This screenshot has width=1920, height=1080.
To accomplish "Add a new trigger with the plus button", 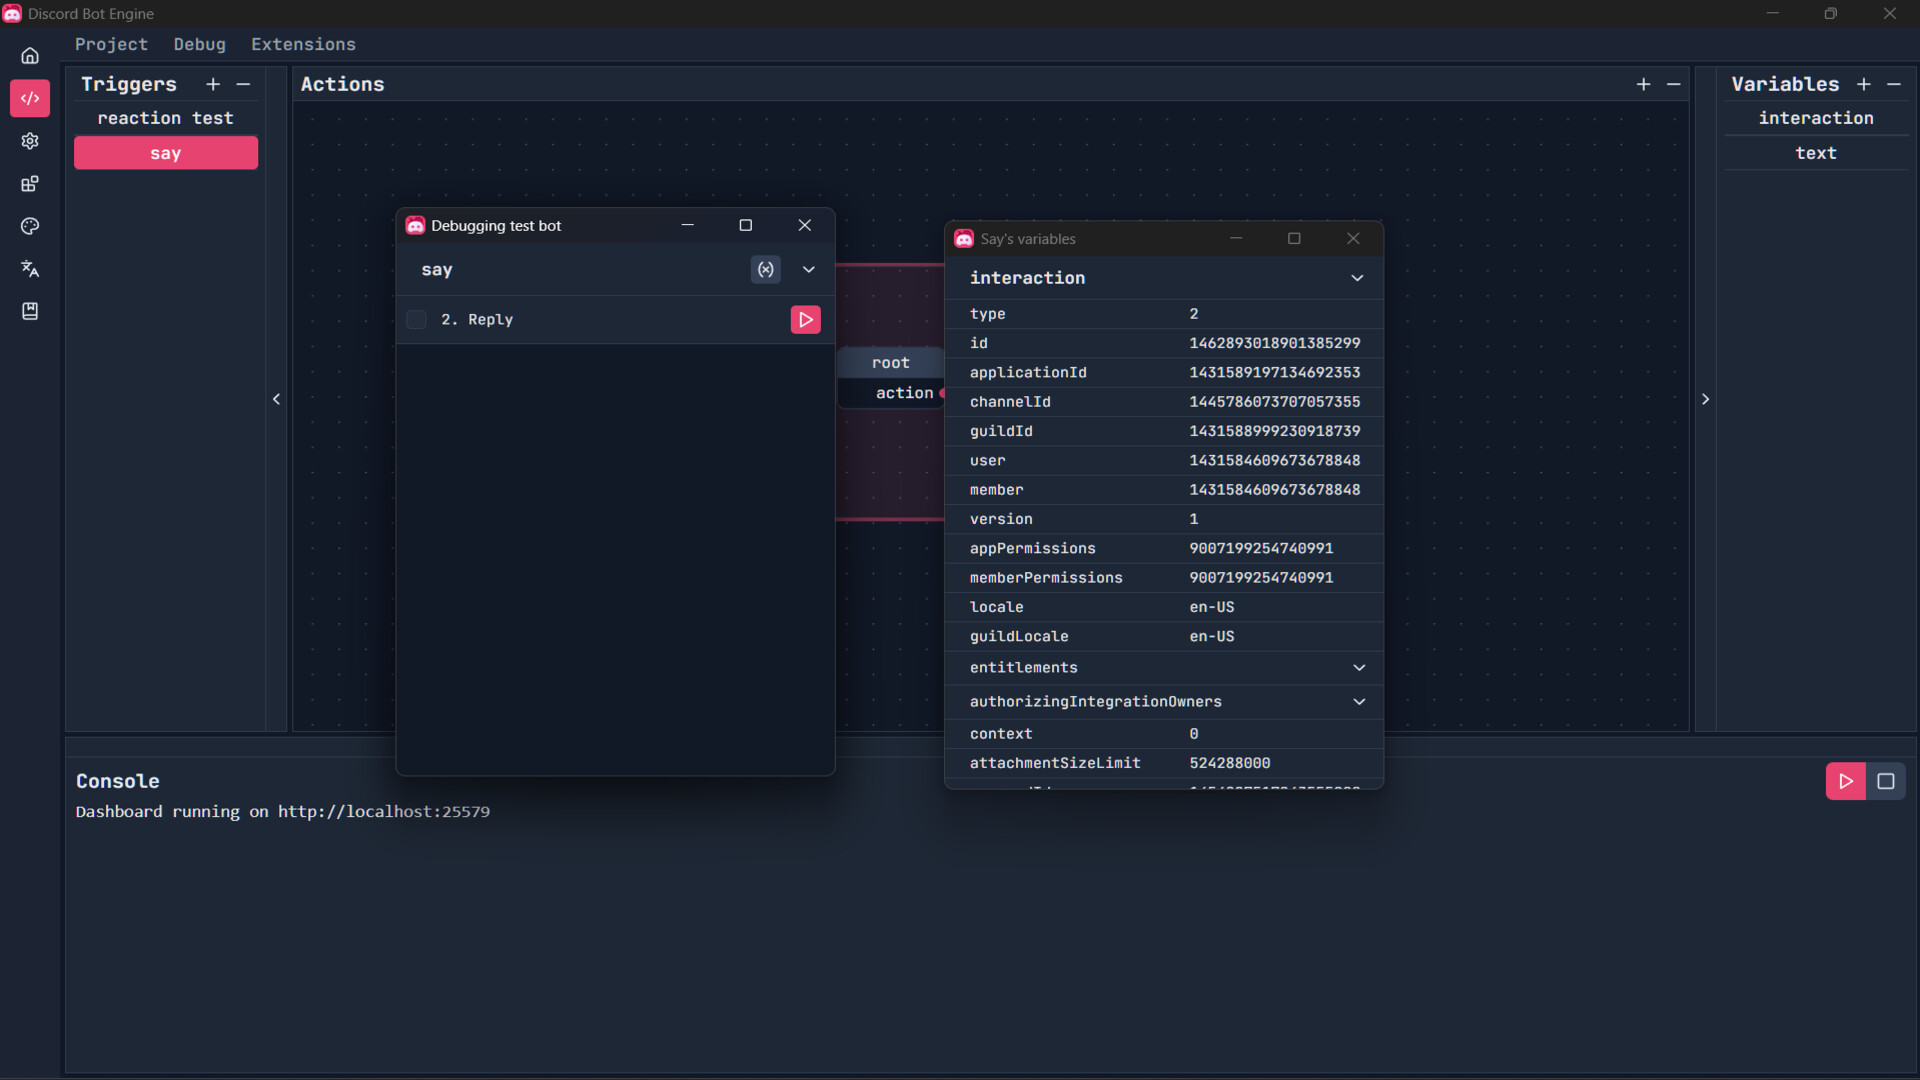I will pos(212,84).
